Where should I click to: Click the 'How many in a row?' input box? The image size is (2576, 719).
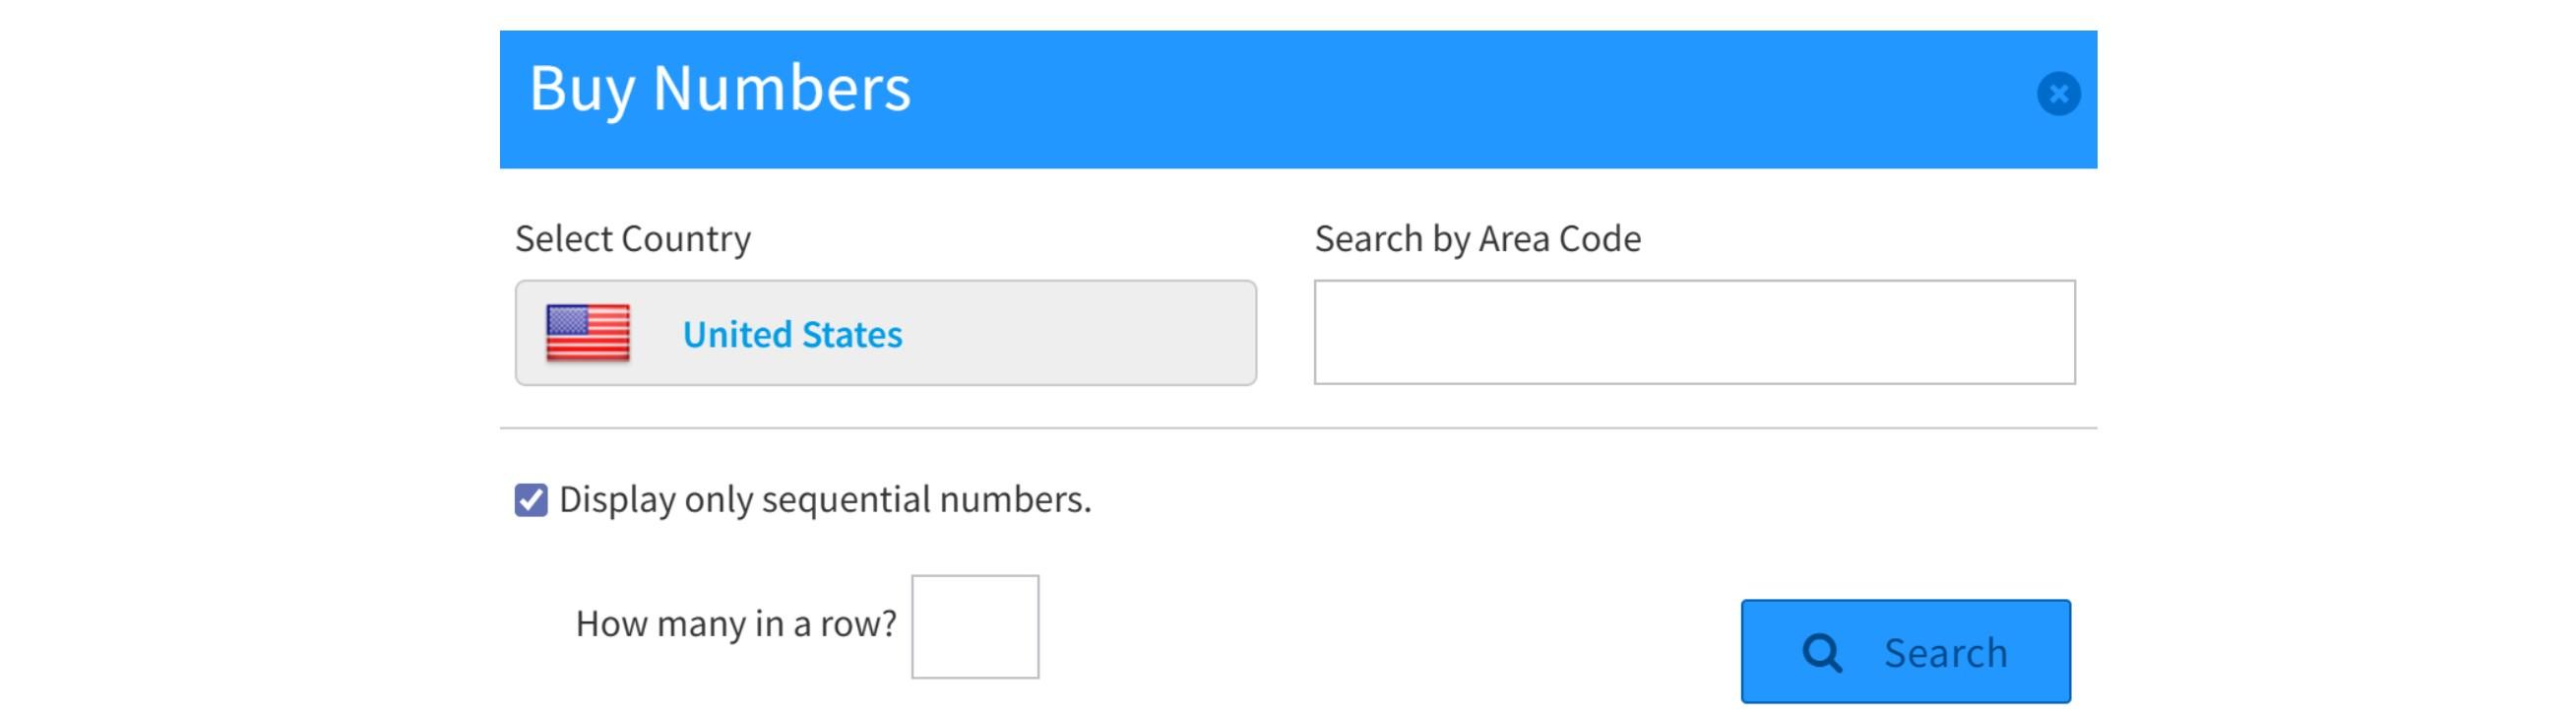[x=975, y=626]
